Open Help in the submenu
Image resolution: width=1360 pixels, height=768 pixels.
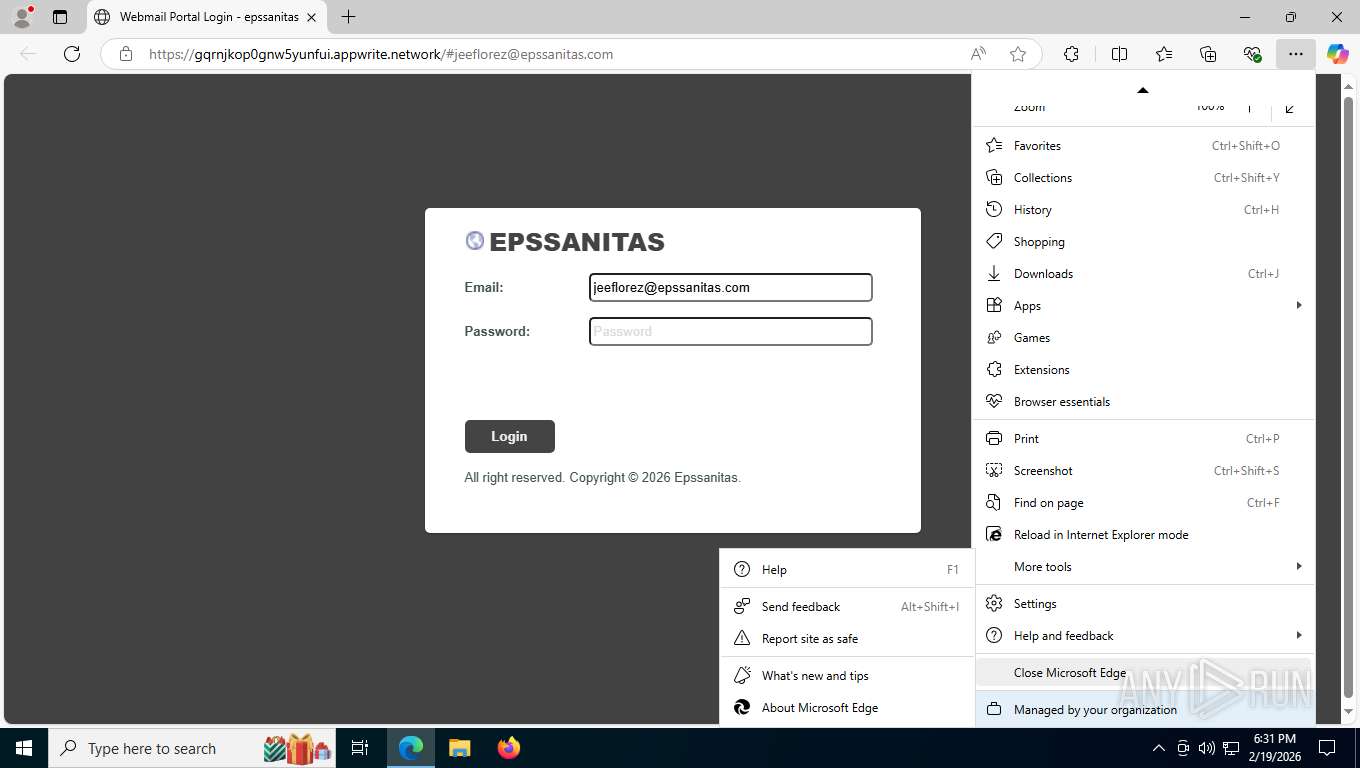click(x=846, y=569)
